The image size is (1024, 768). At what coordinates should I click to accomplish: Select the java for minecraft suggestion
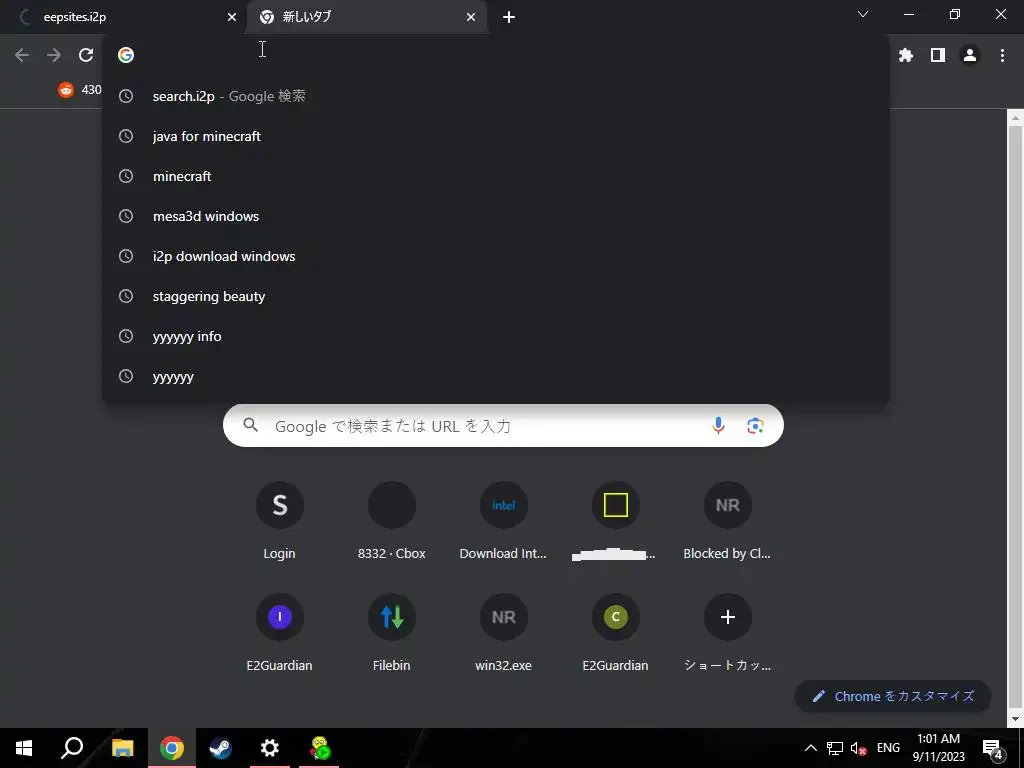(x=496, y=136)
